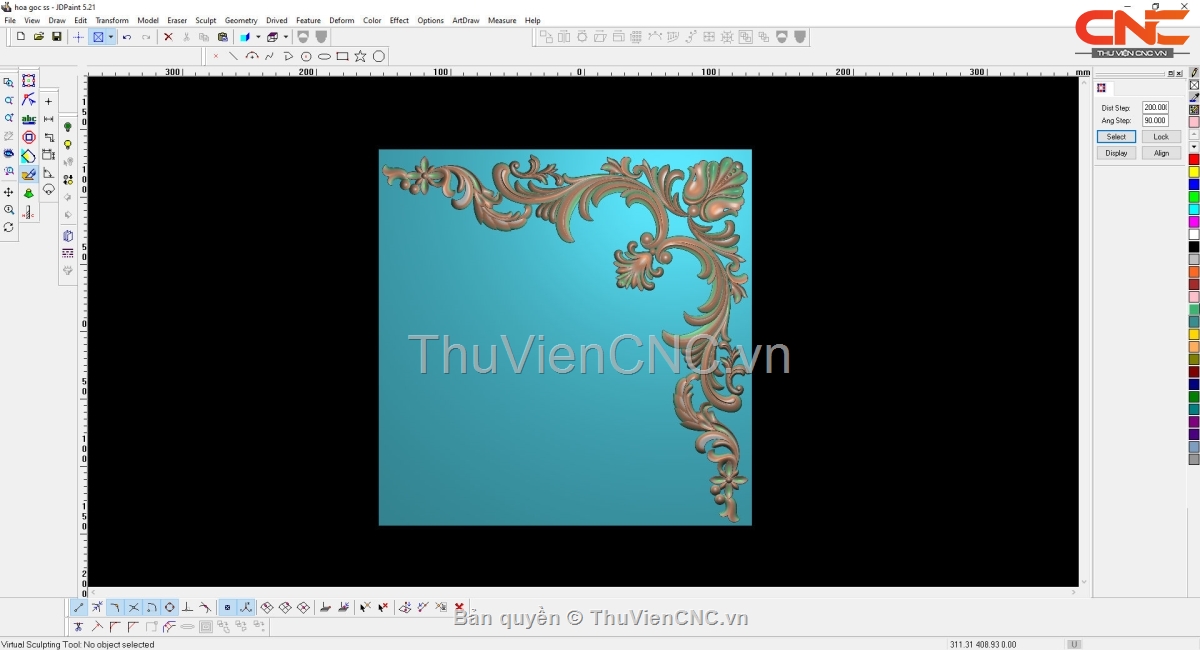Click the Save file icon
1200x650 pixels.
click(57, 37)
